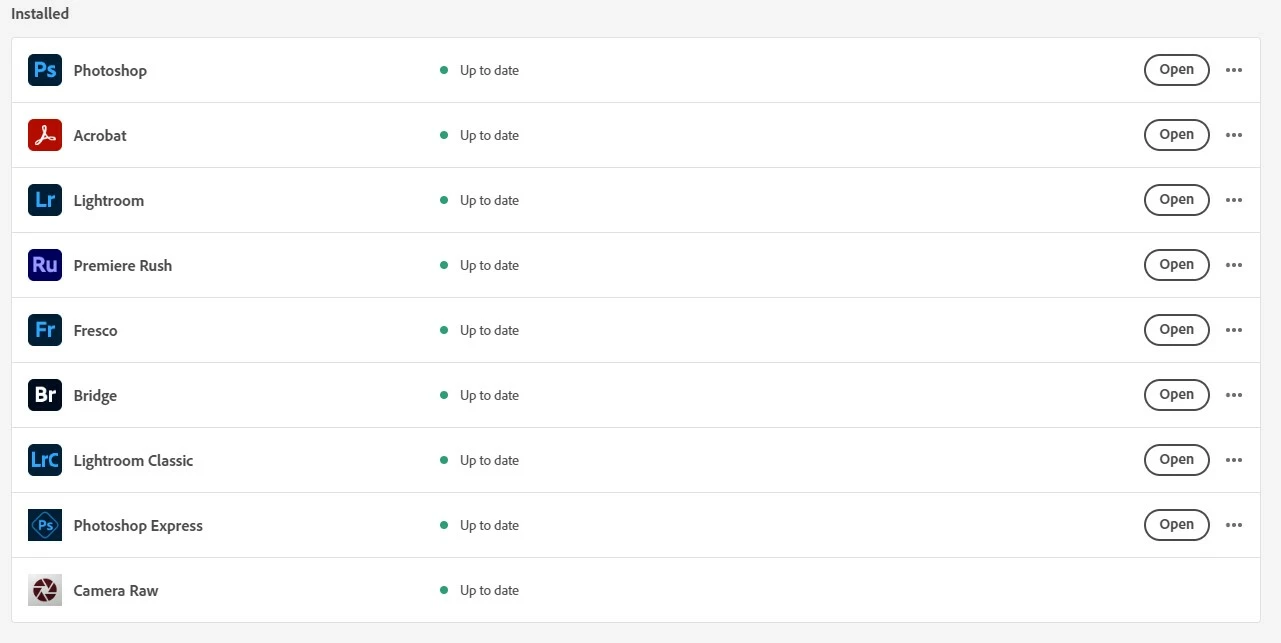Select the Lightroom Classic LrC icon
Image resolution: width=1281 pixels, height=643 pixels.
point(45,460)
